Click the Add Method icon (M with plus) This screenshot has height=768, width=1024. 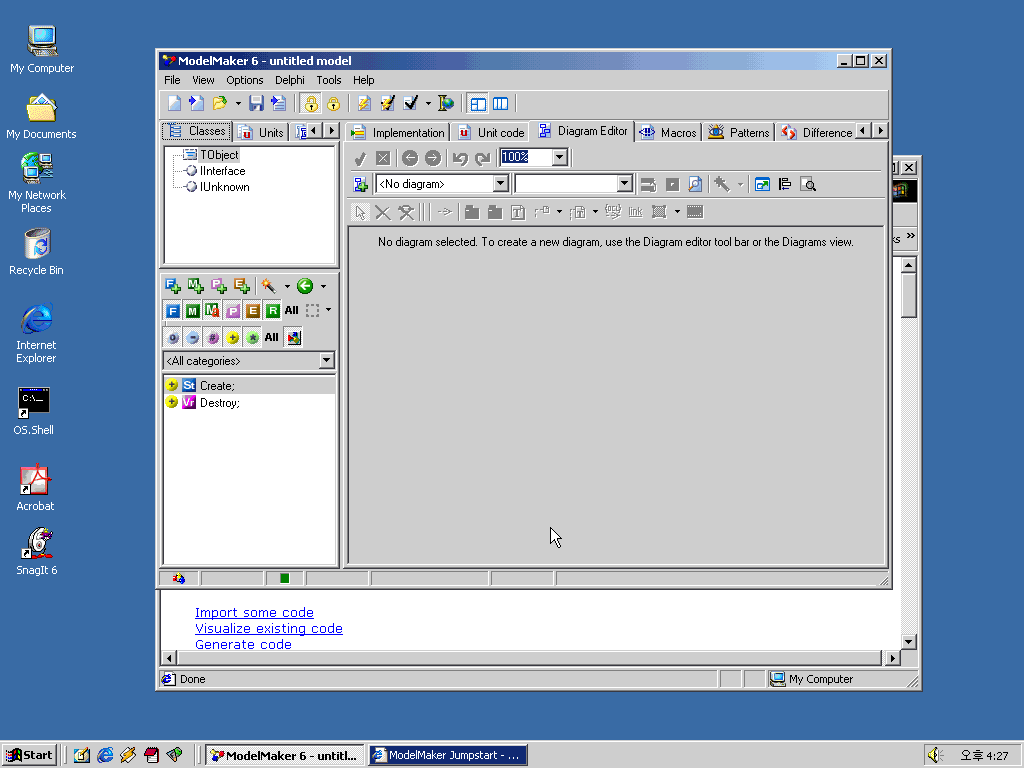click(196, 286)
